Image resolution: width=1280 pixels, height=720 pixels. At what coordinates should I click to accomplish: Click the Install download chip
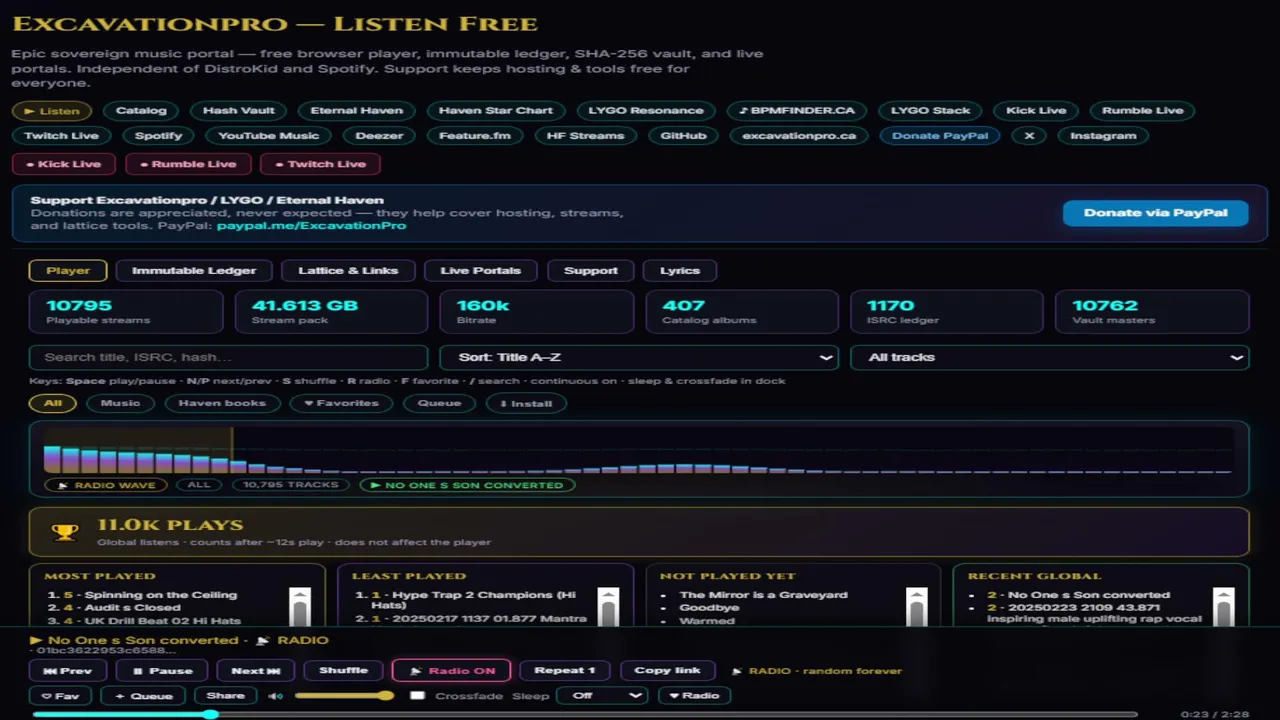point(526,403)
